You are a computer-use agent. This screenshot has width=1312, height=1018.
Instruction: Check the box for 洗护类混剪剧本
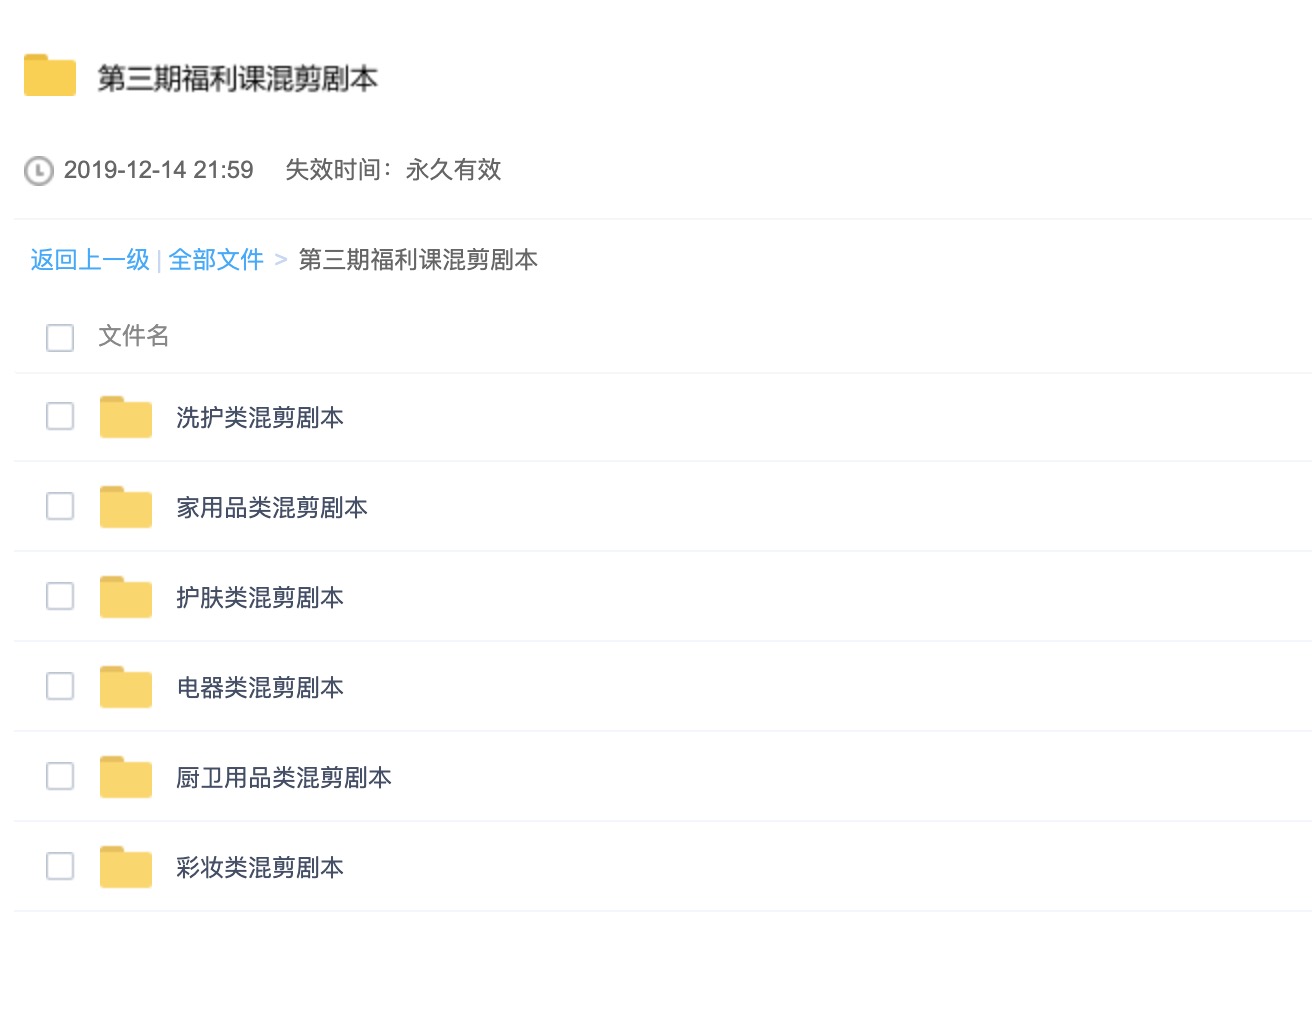[60, 416]
